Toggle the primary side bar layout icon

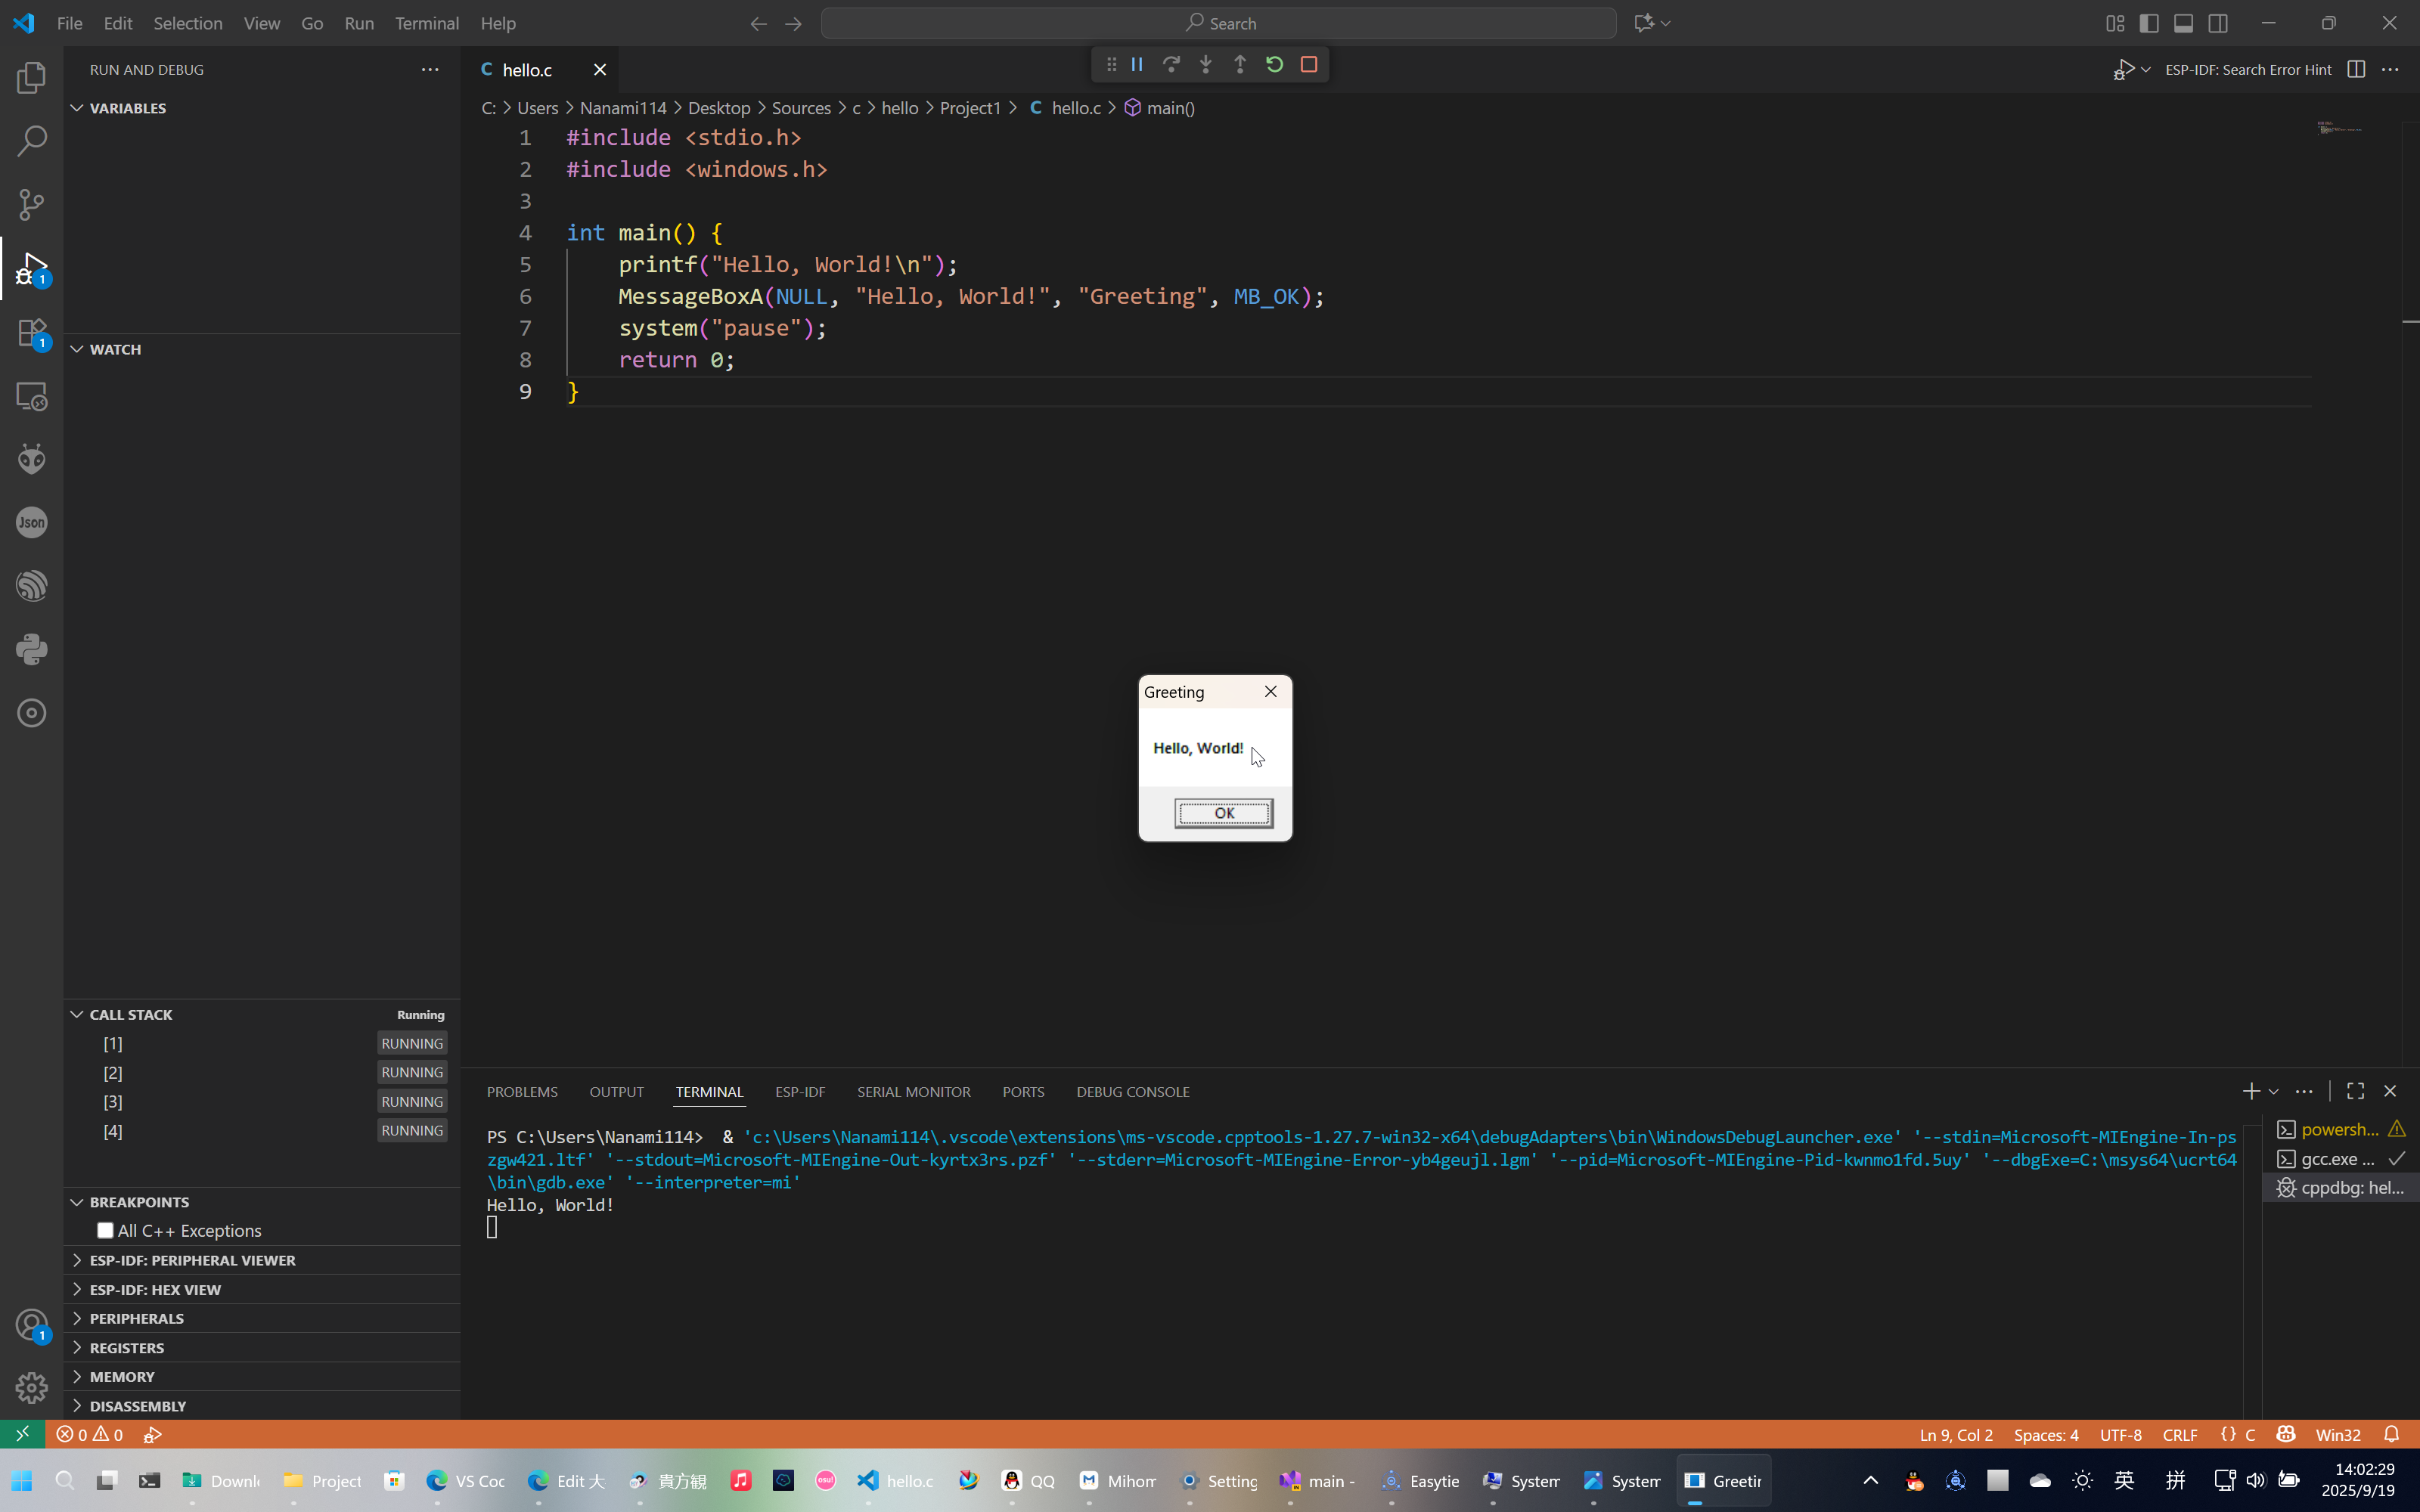pos(2149,23)
